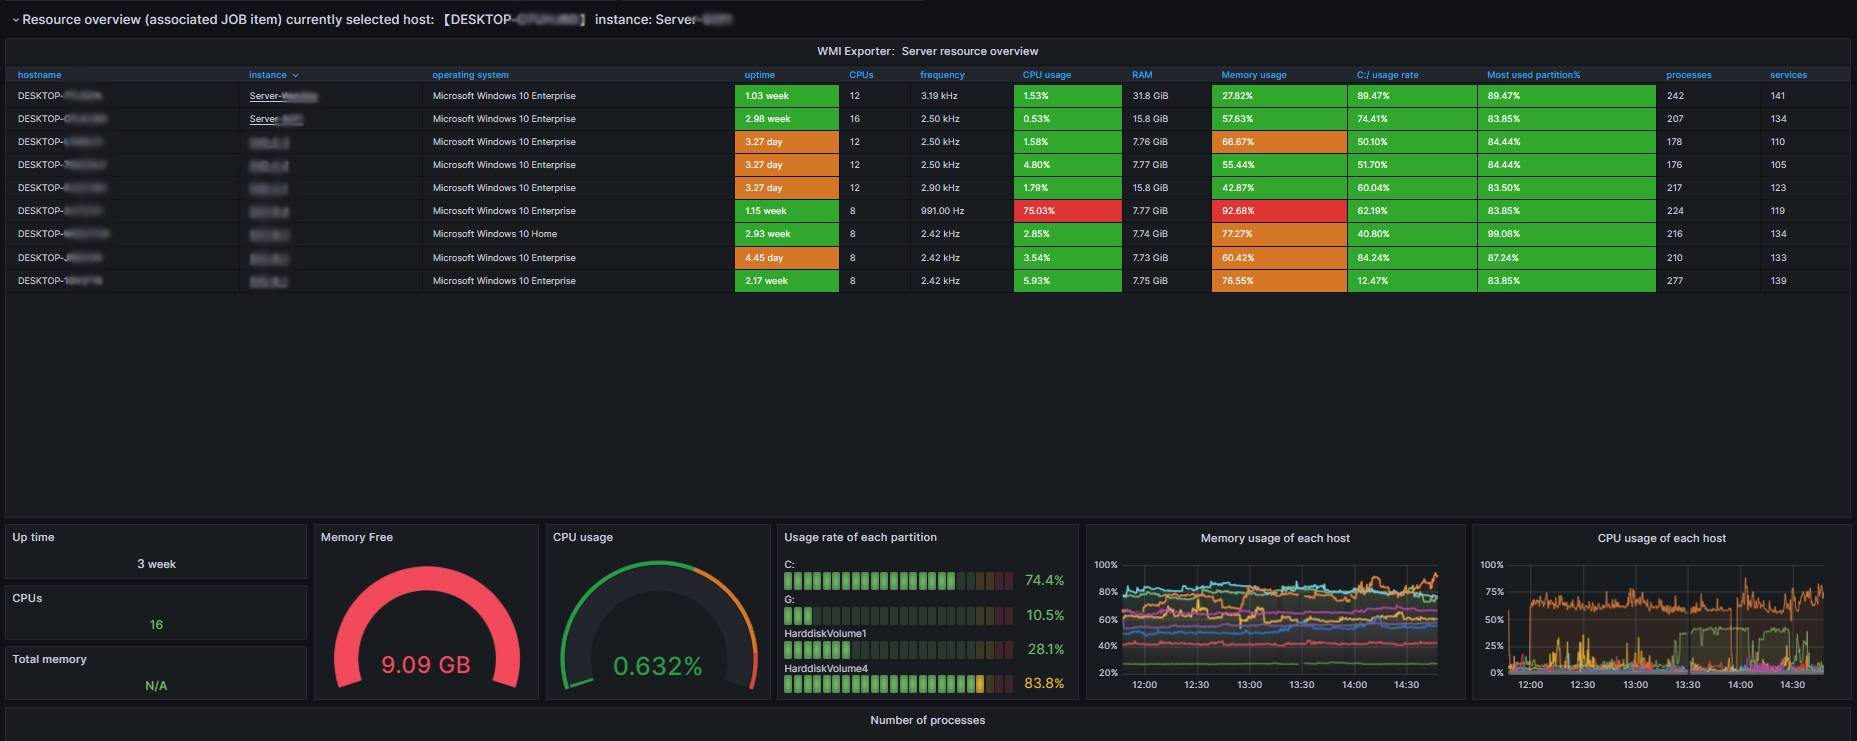Select the 1.03 week uptime cell

pyautogui.click(x=786, y=96)
